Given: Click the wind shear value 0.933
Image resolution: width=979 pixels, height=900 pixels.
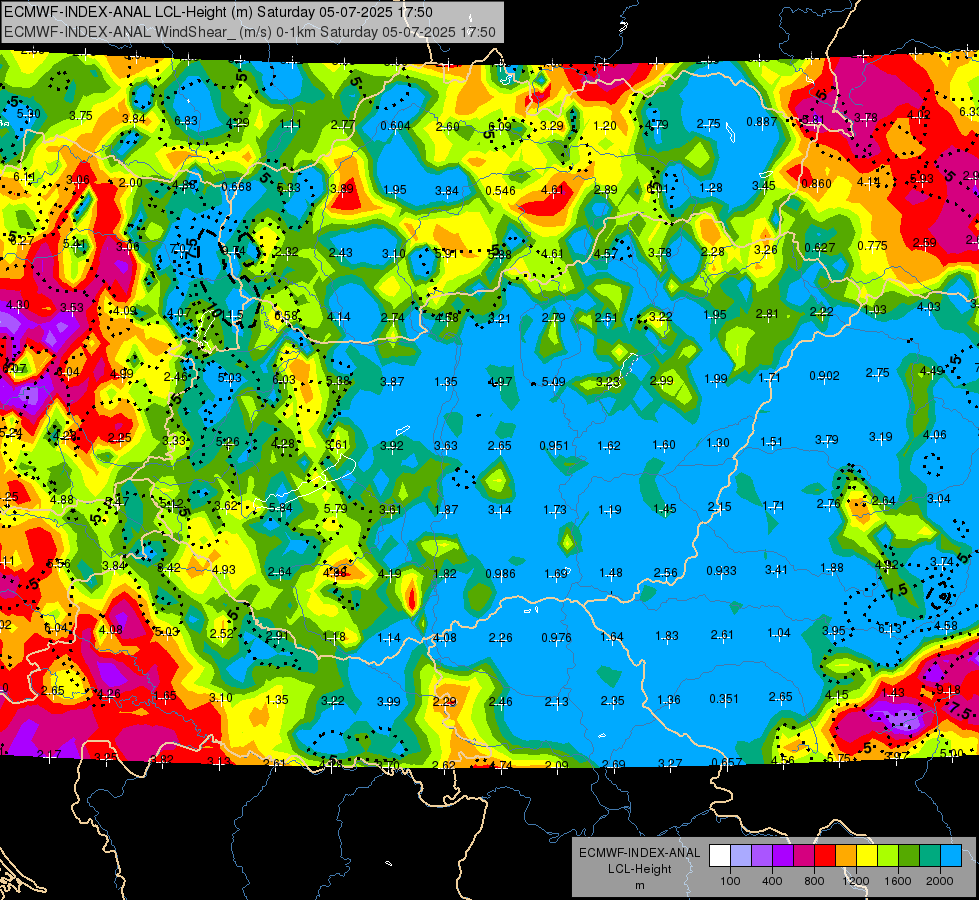Looking at the screenshot, I should tap(721, 570).
